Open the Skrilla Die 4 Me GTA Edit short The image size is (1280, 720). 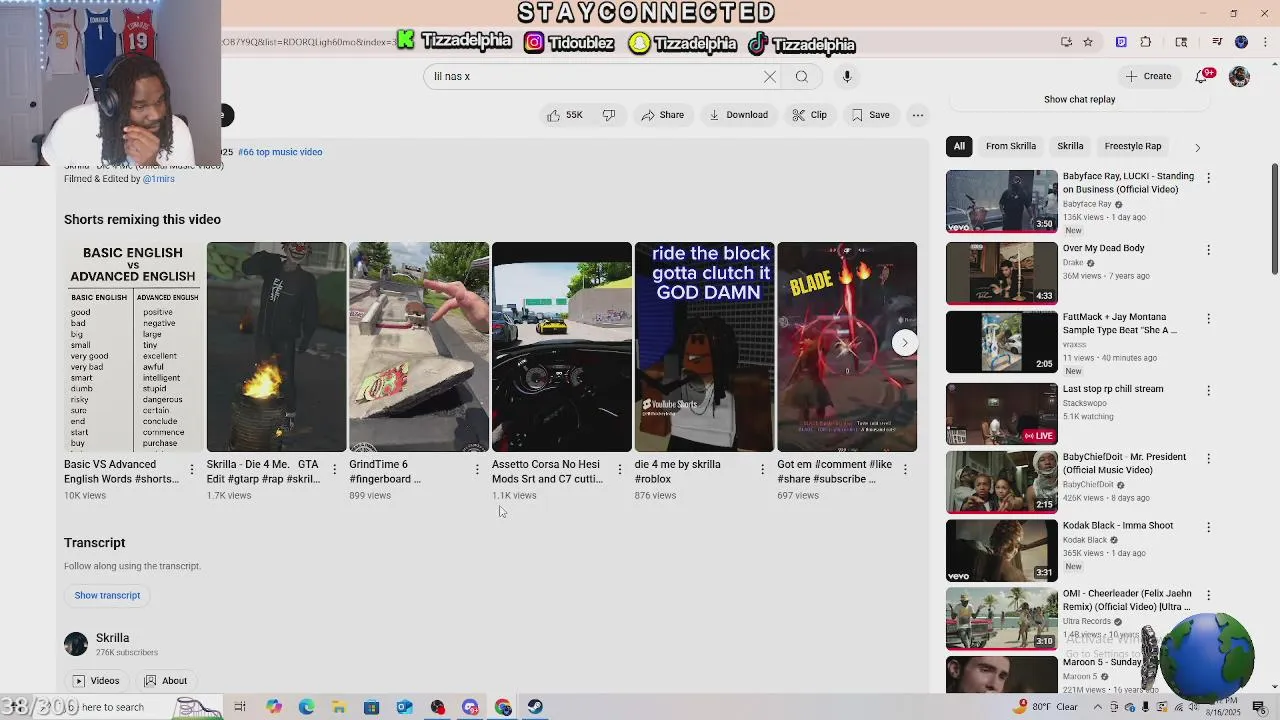click(276, 347)
